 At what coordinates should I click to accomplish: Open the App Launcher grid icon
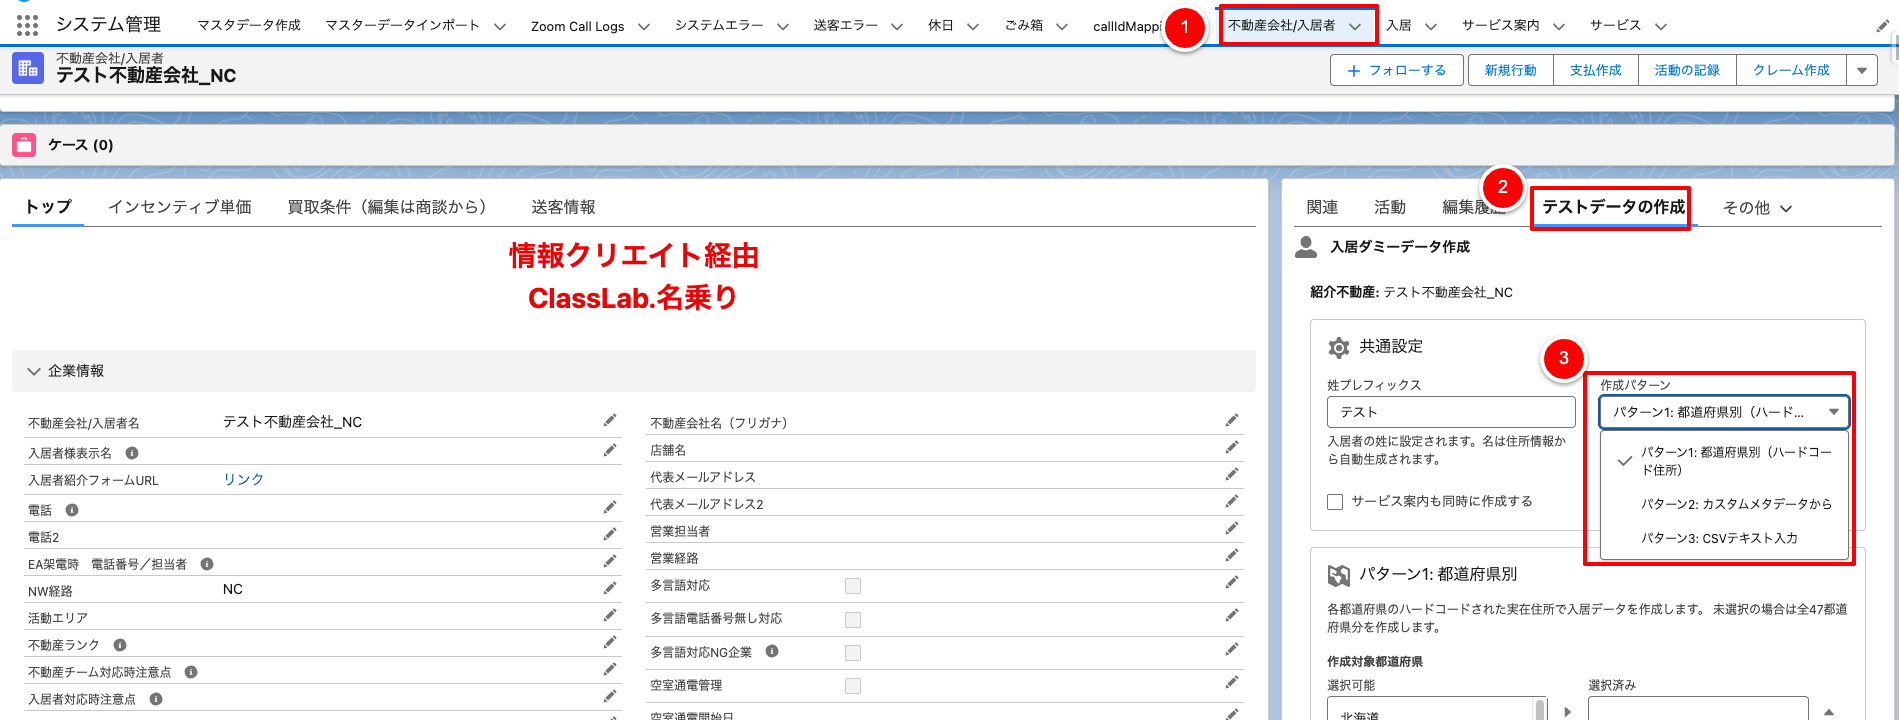[27, 25]
